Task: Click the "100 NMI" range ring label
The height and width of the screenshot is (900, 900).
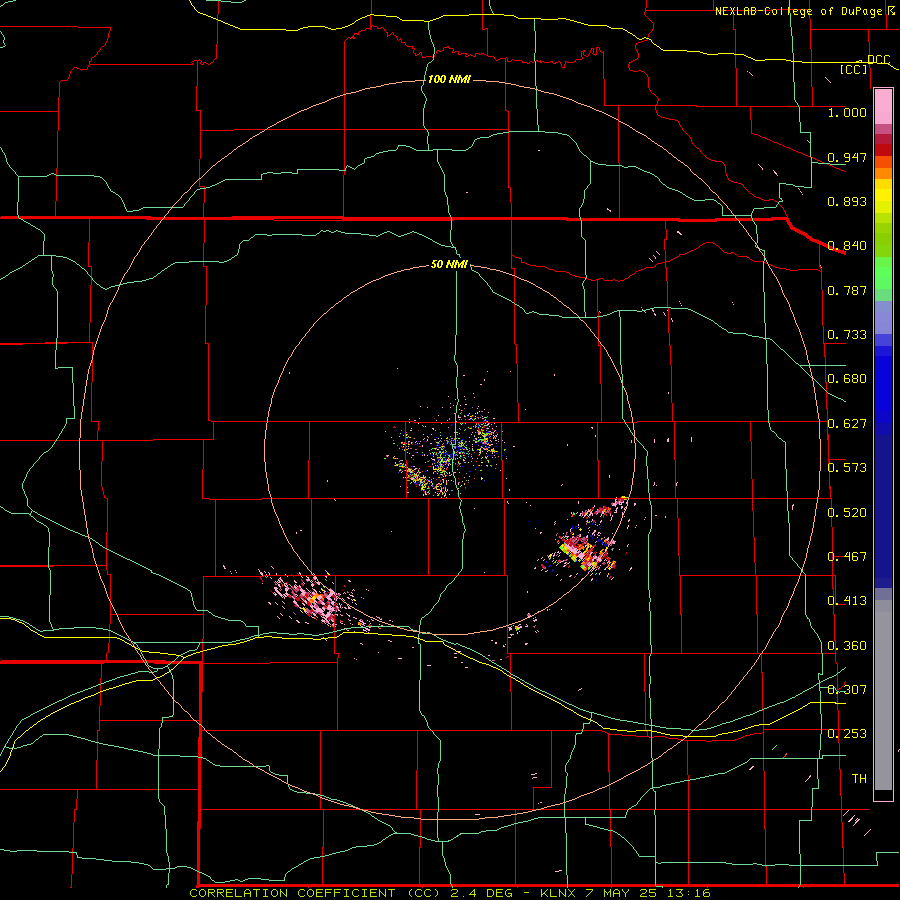Action: tap(449, 79)
